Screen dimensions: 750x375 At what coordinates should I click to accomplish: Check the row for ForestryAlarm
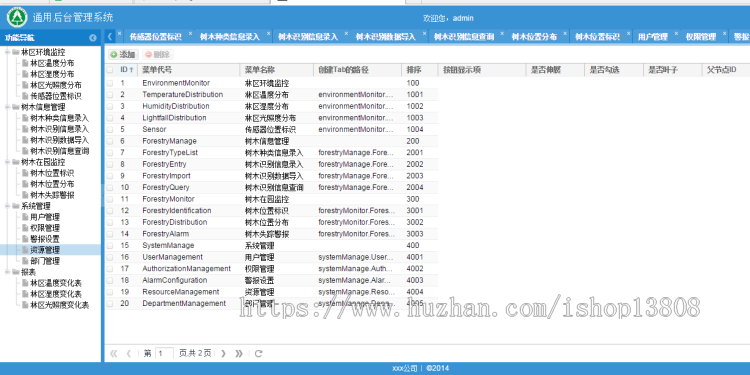[x=110, y=234]
